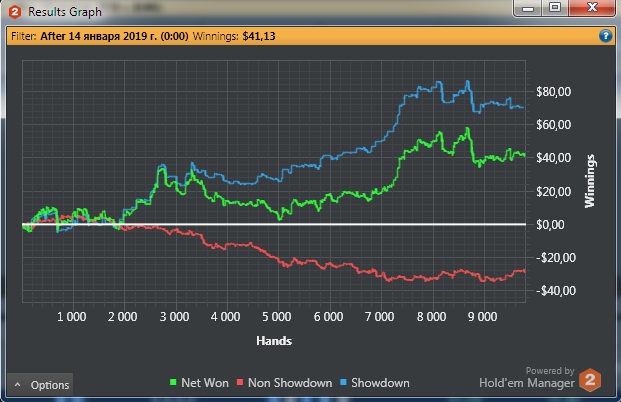Click the 7 000 hands axis label
The height and width of the screenshot is (402, 621).
coord(379,317)
